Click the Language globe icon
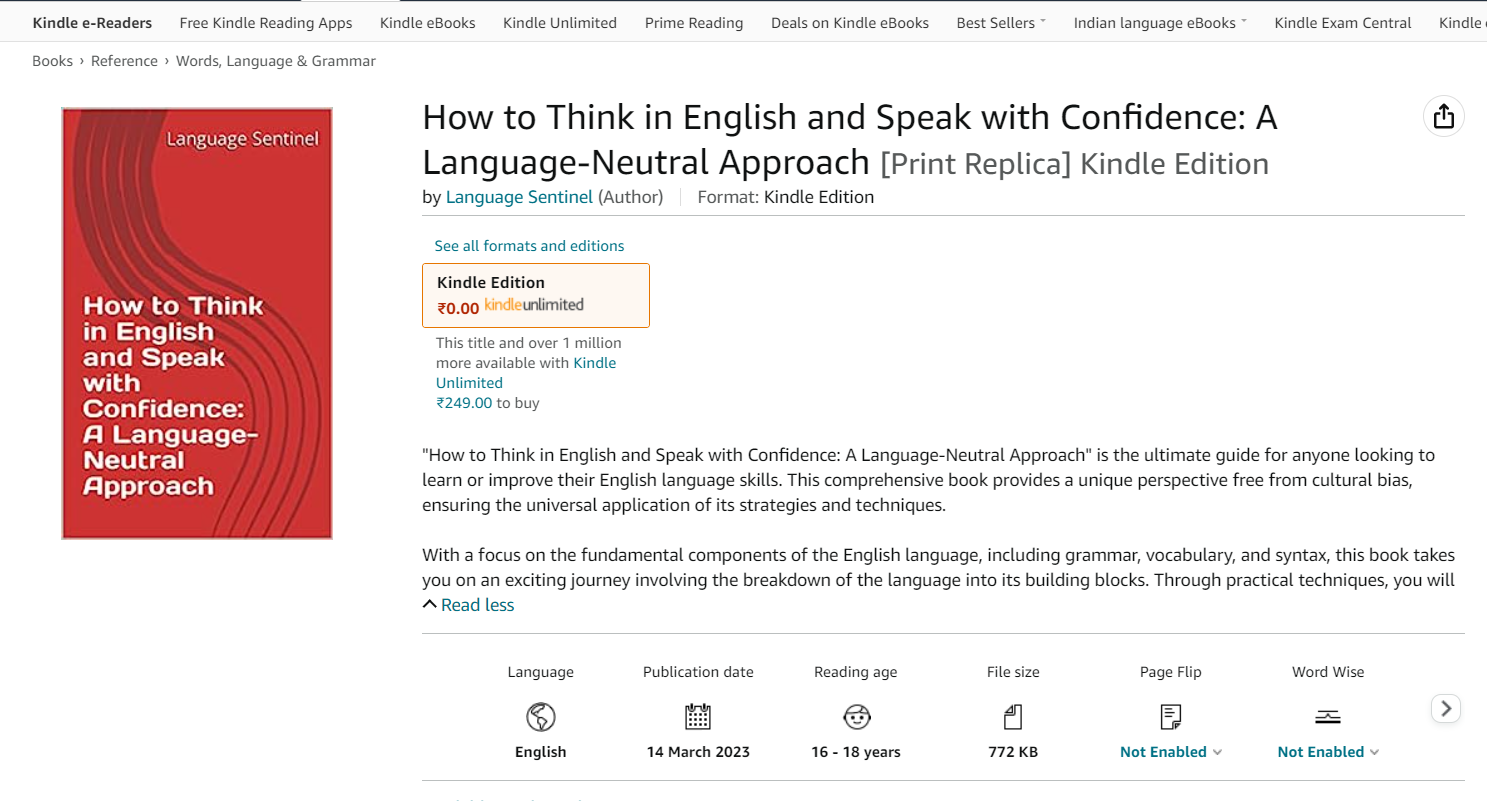This screenshot has width=1487, height=801. pos(541,716)
